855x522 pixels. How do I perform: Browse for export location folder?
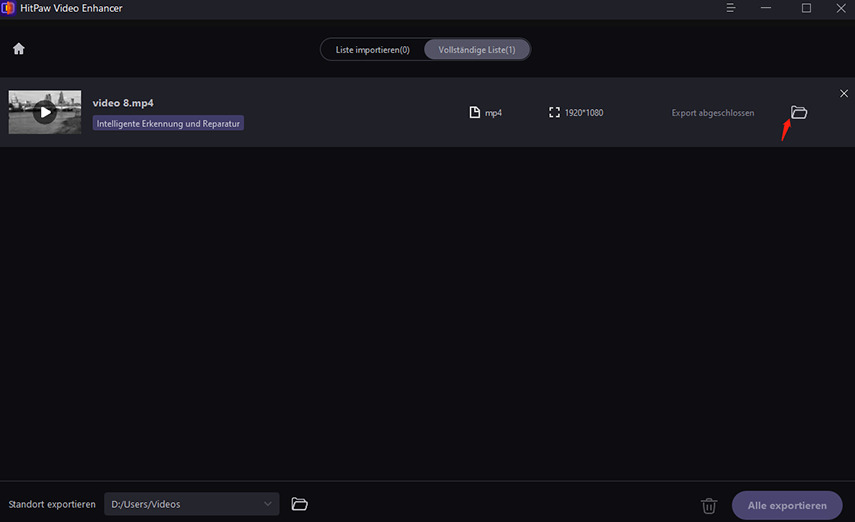pyautogui.click(x=299, y=504)
